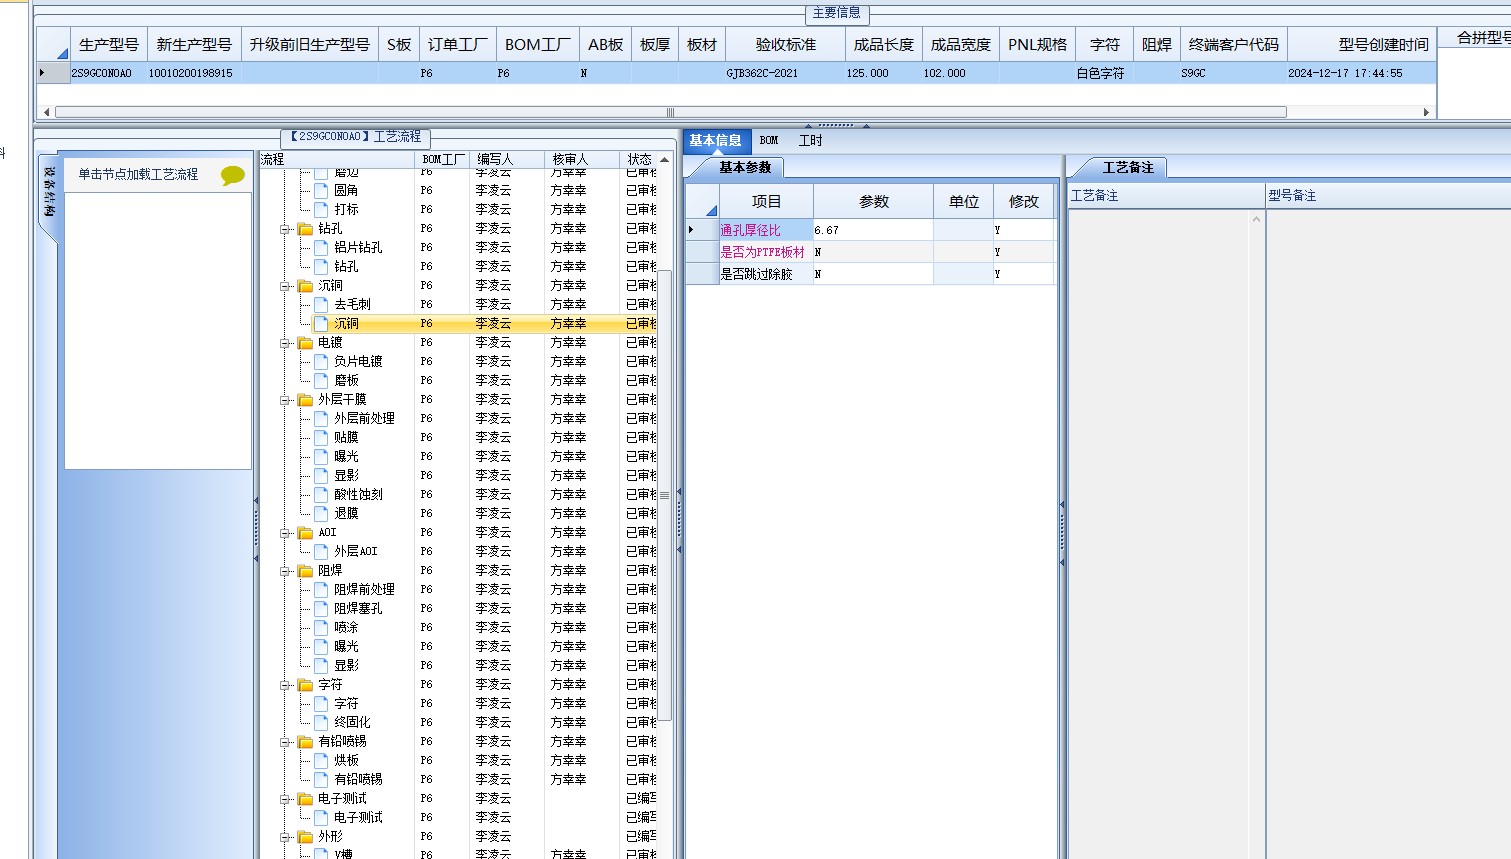Click the document icon for 酸性蚀刻

(321, 494)
